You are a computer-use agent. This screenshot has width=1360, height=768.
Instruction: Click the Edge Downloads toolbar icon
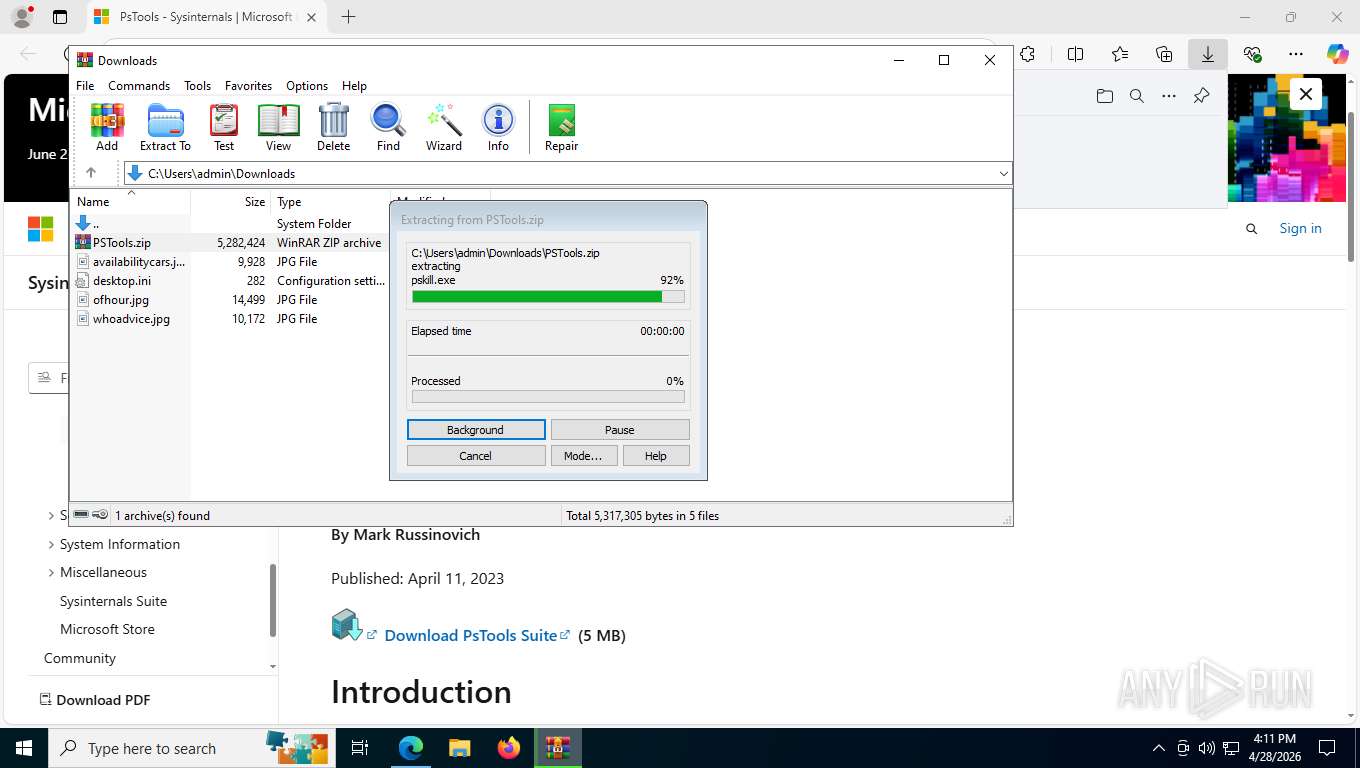tap(1208, 54)
